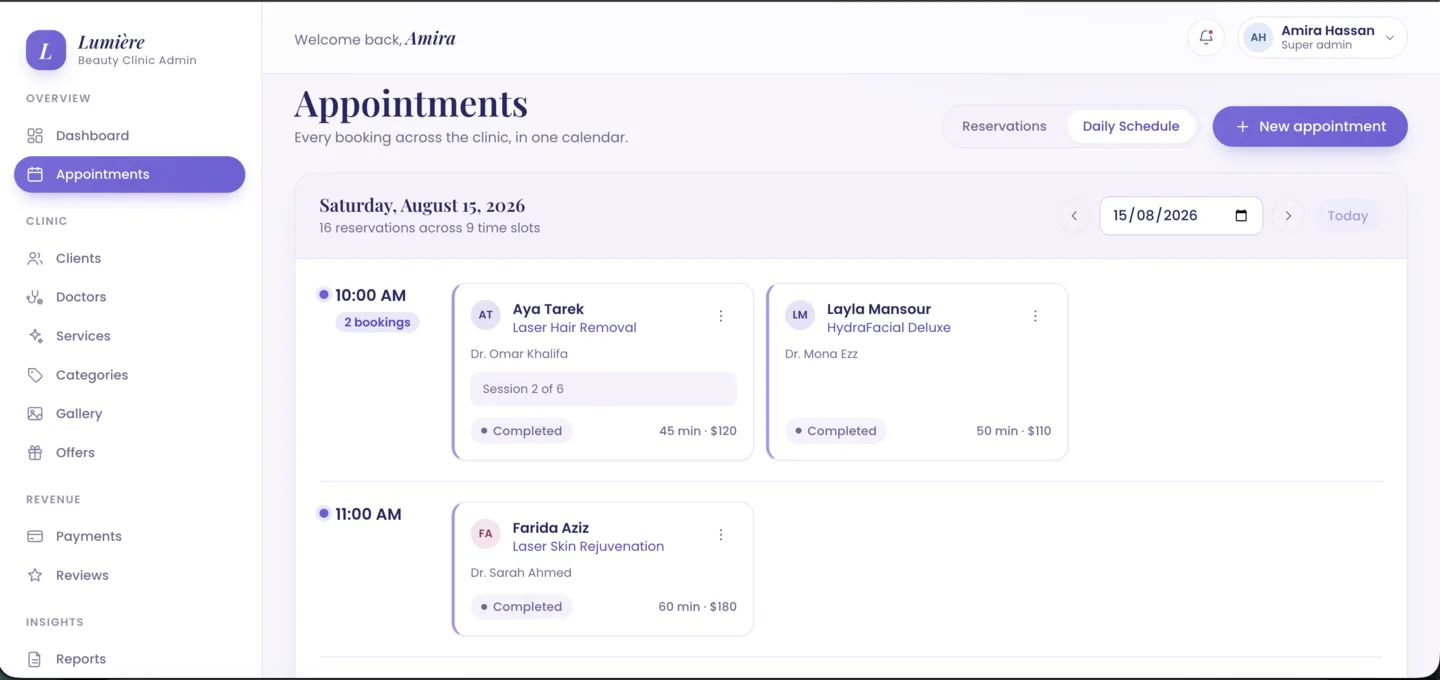Click HydraFacial Deluxe service link

pyautogui.click(x=889, y=328)
